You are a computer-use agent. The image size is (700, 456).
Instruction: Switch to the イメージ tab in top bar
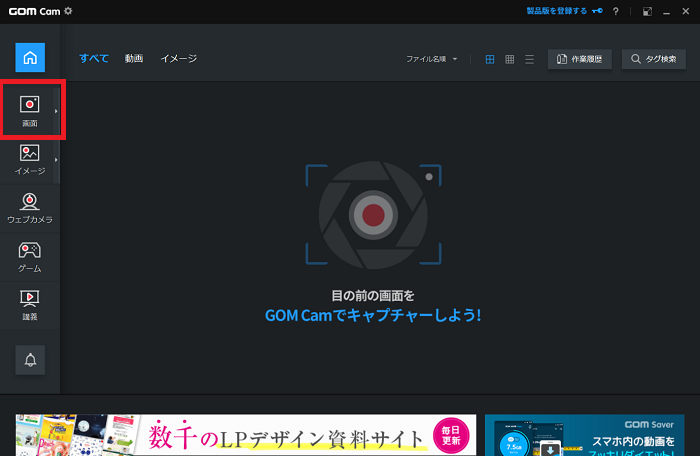(x=179, y=59)
